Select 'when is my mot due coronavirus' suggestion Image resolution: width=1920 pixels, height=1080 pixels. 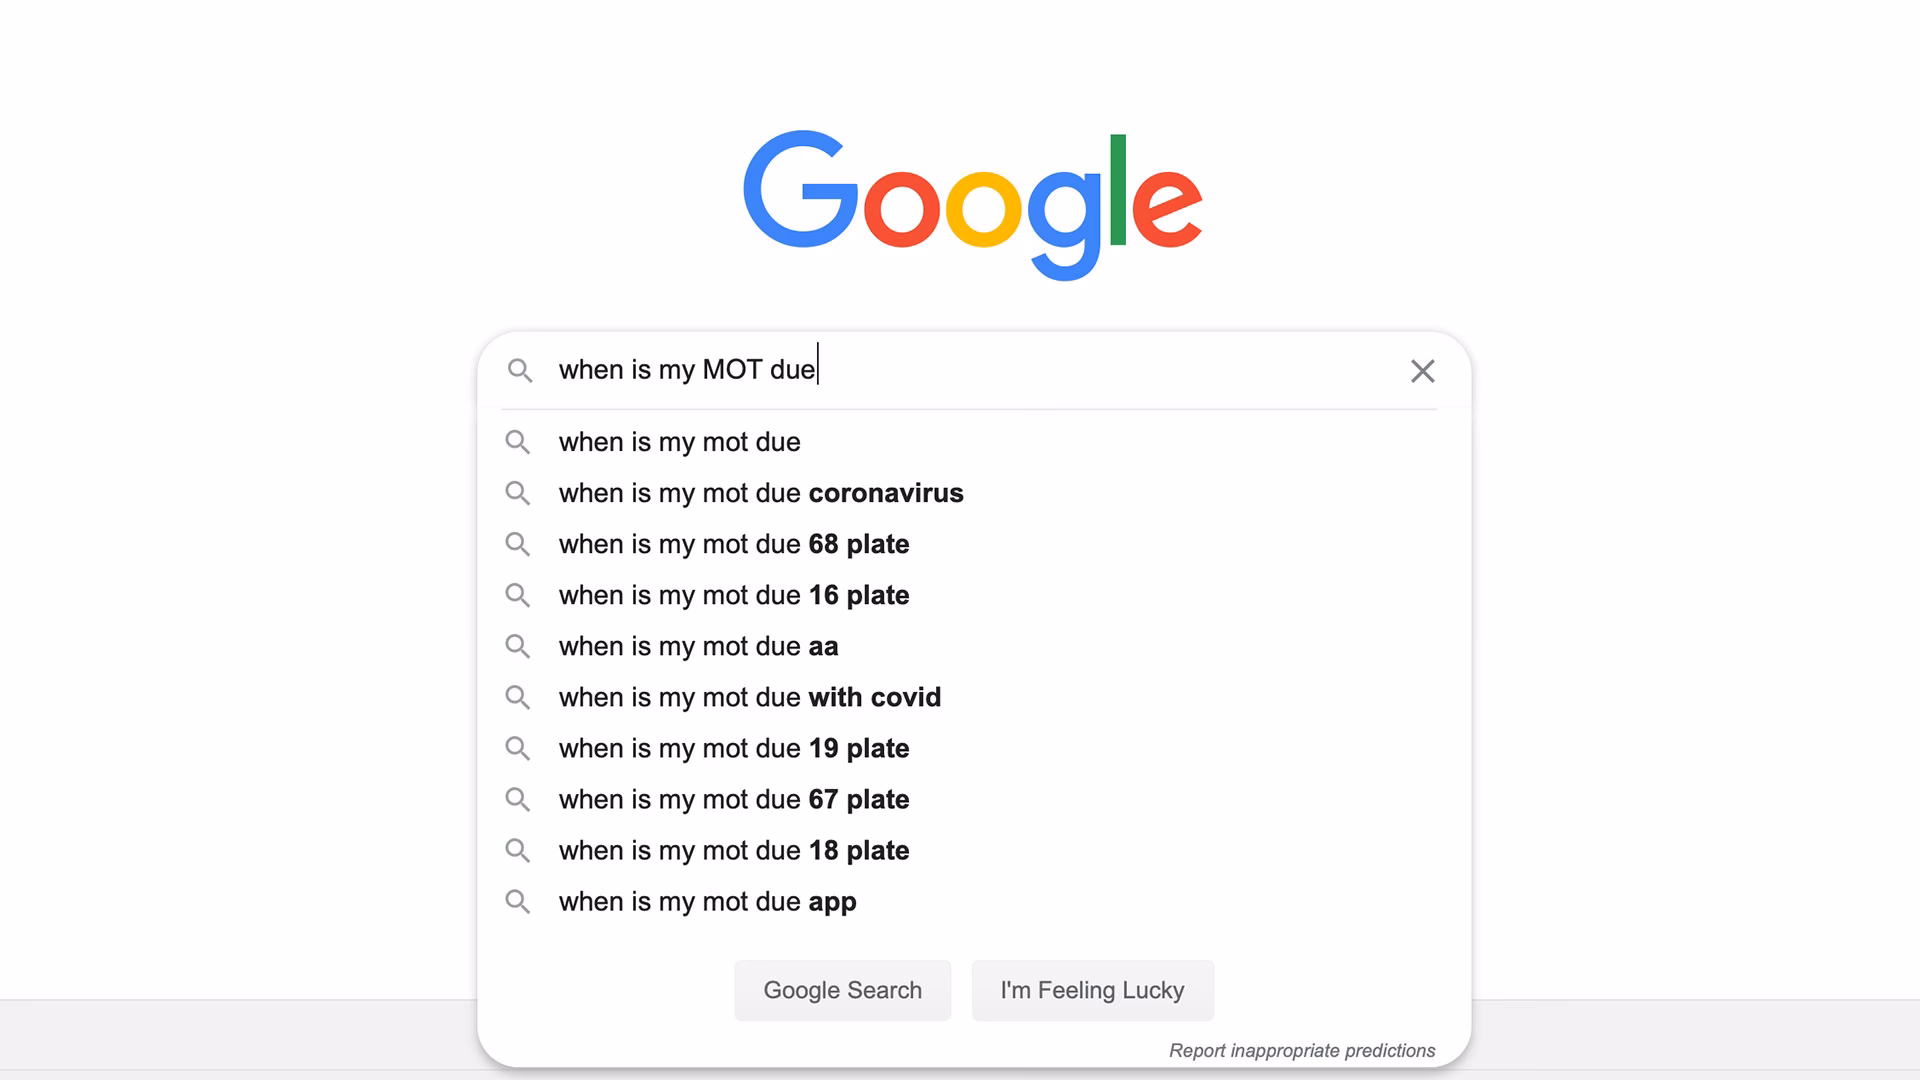760,493
